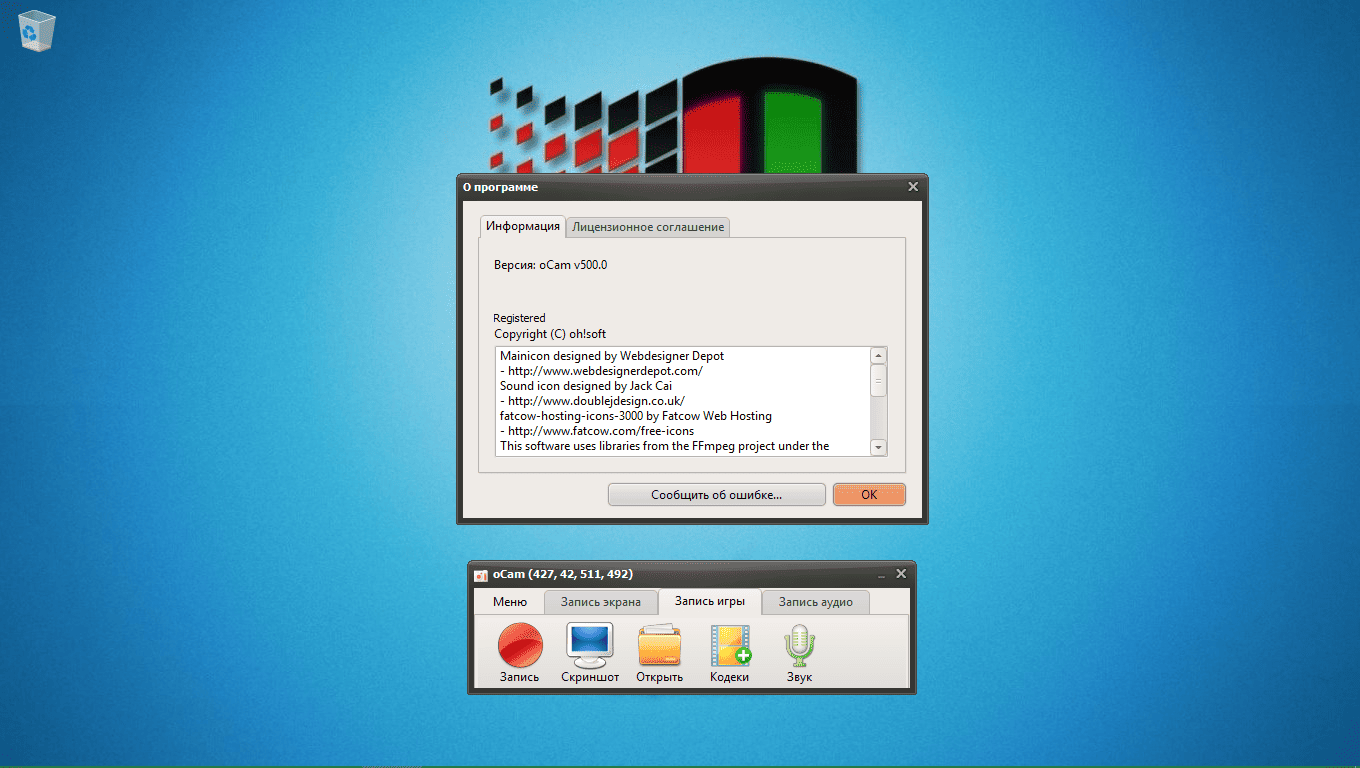
Task: Click the credits scrollbar thumb
Action: tap(878, 380)
